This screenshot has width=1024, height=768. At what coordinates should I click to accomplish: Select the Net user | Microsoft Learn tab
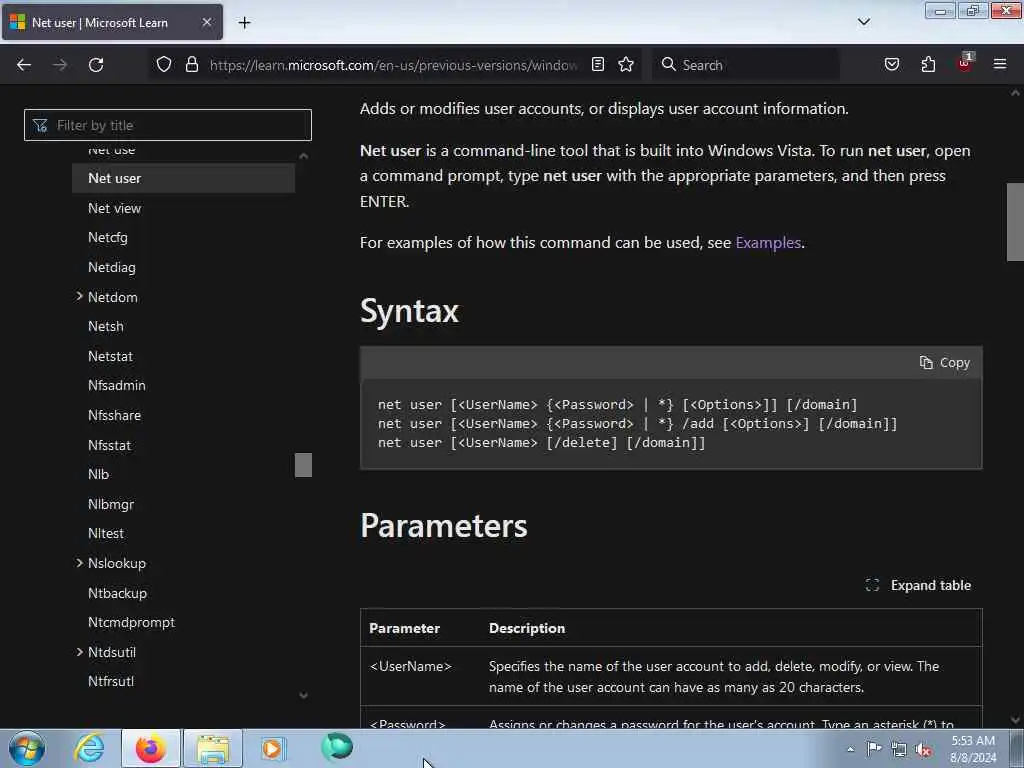point(112,22)
